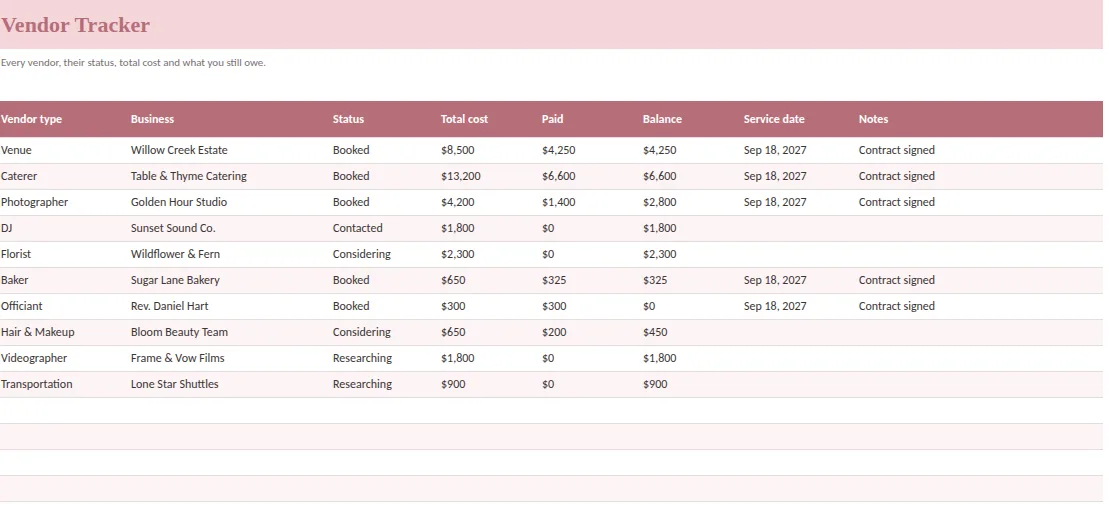Select the $1,400 paid cell
1109x505 pixels.
click(x=559, y=202)
